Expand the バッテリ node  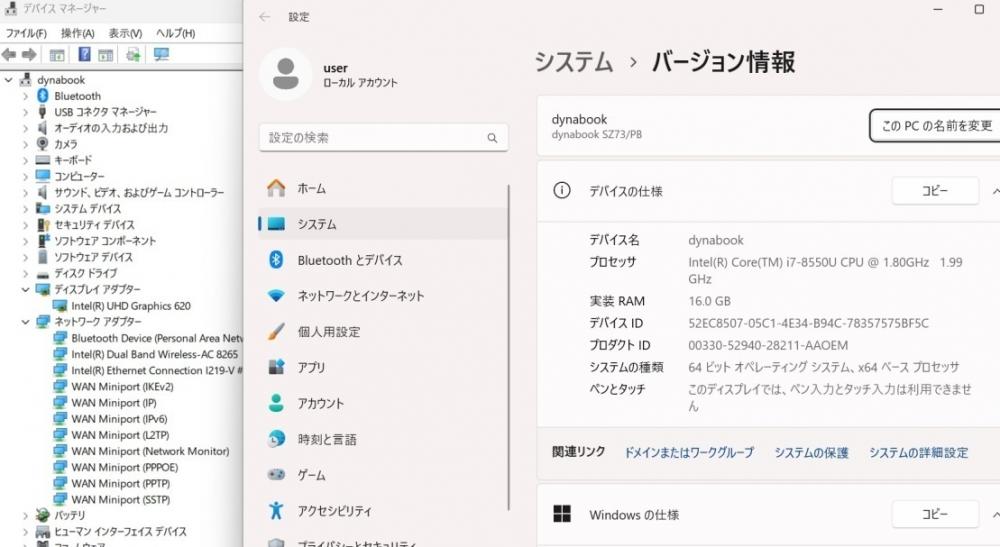click(26, 515)
